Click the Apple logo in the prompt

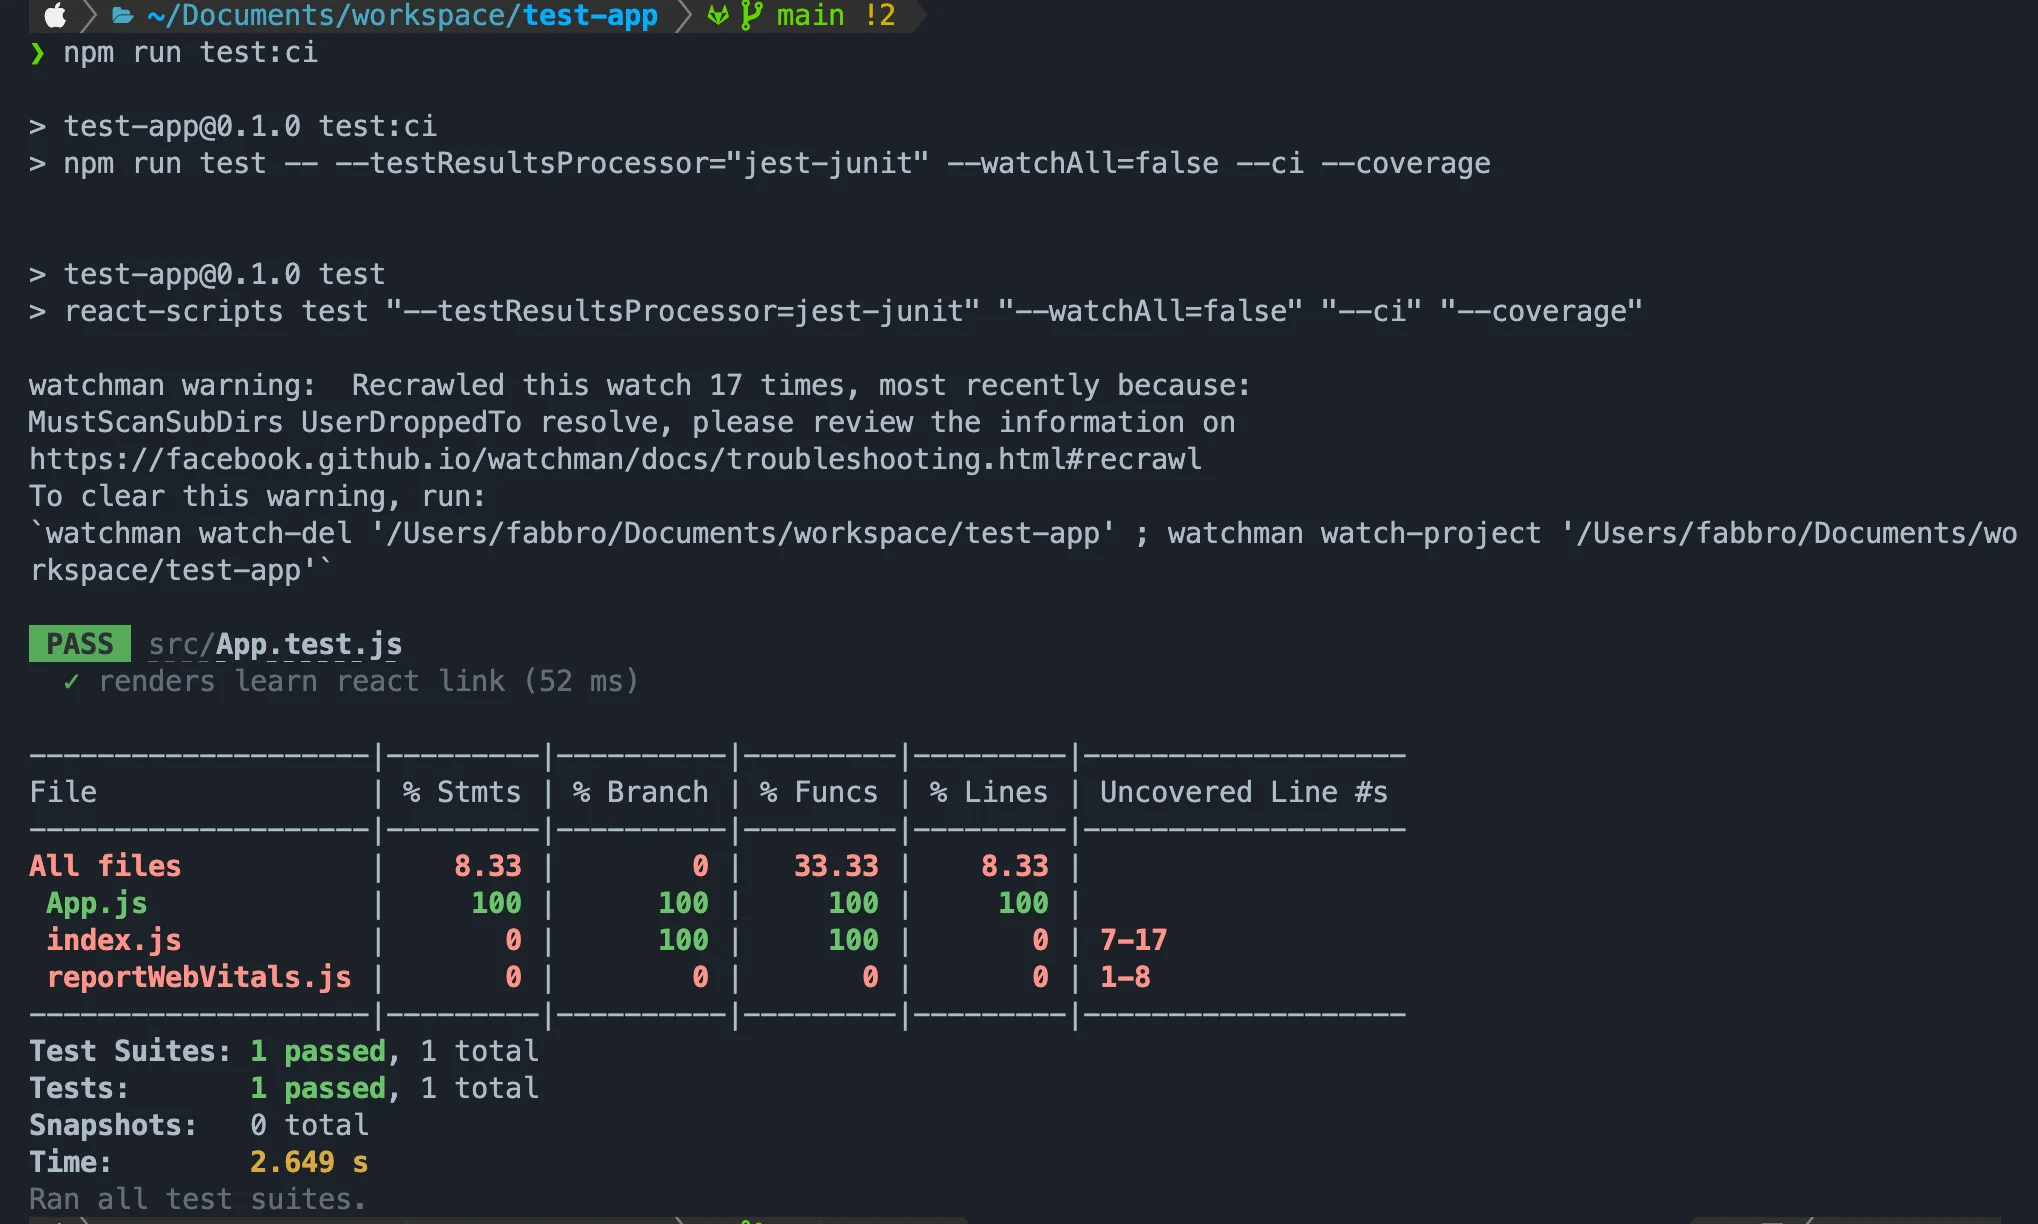pos(55,15)
